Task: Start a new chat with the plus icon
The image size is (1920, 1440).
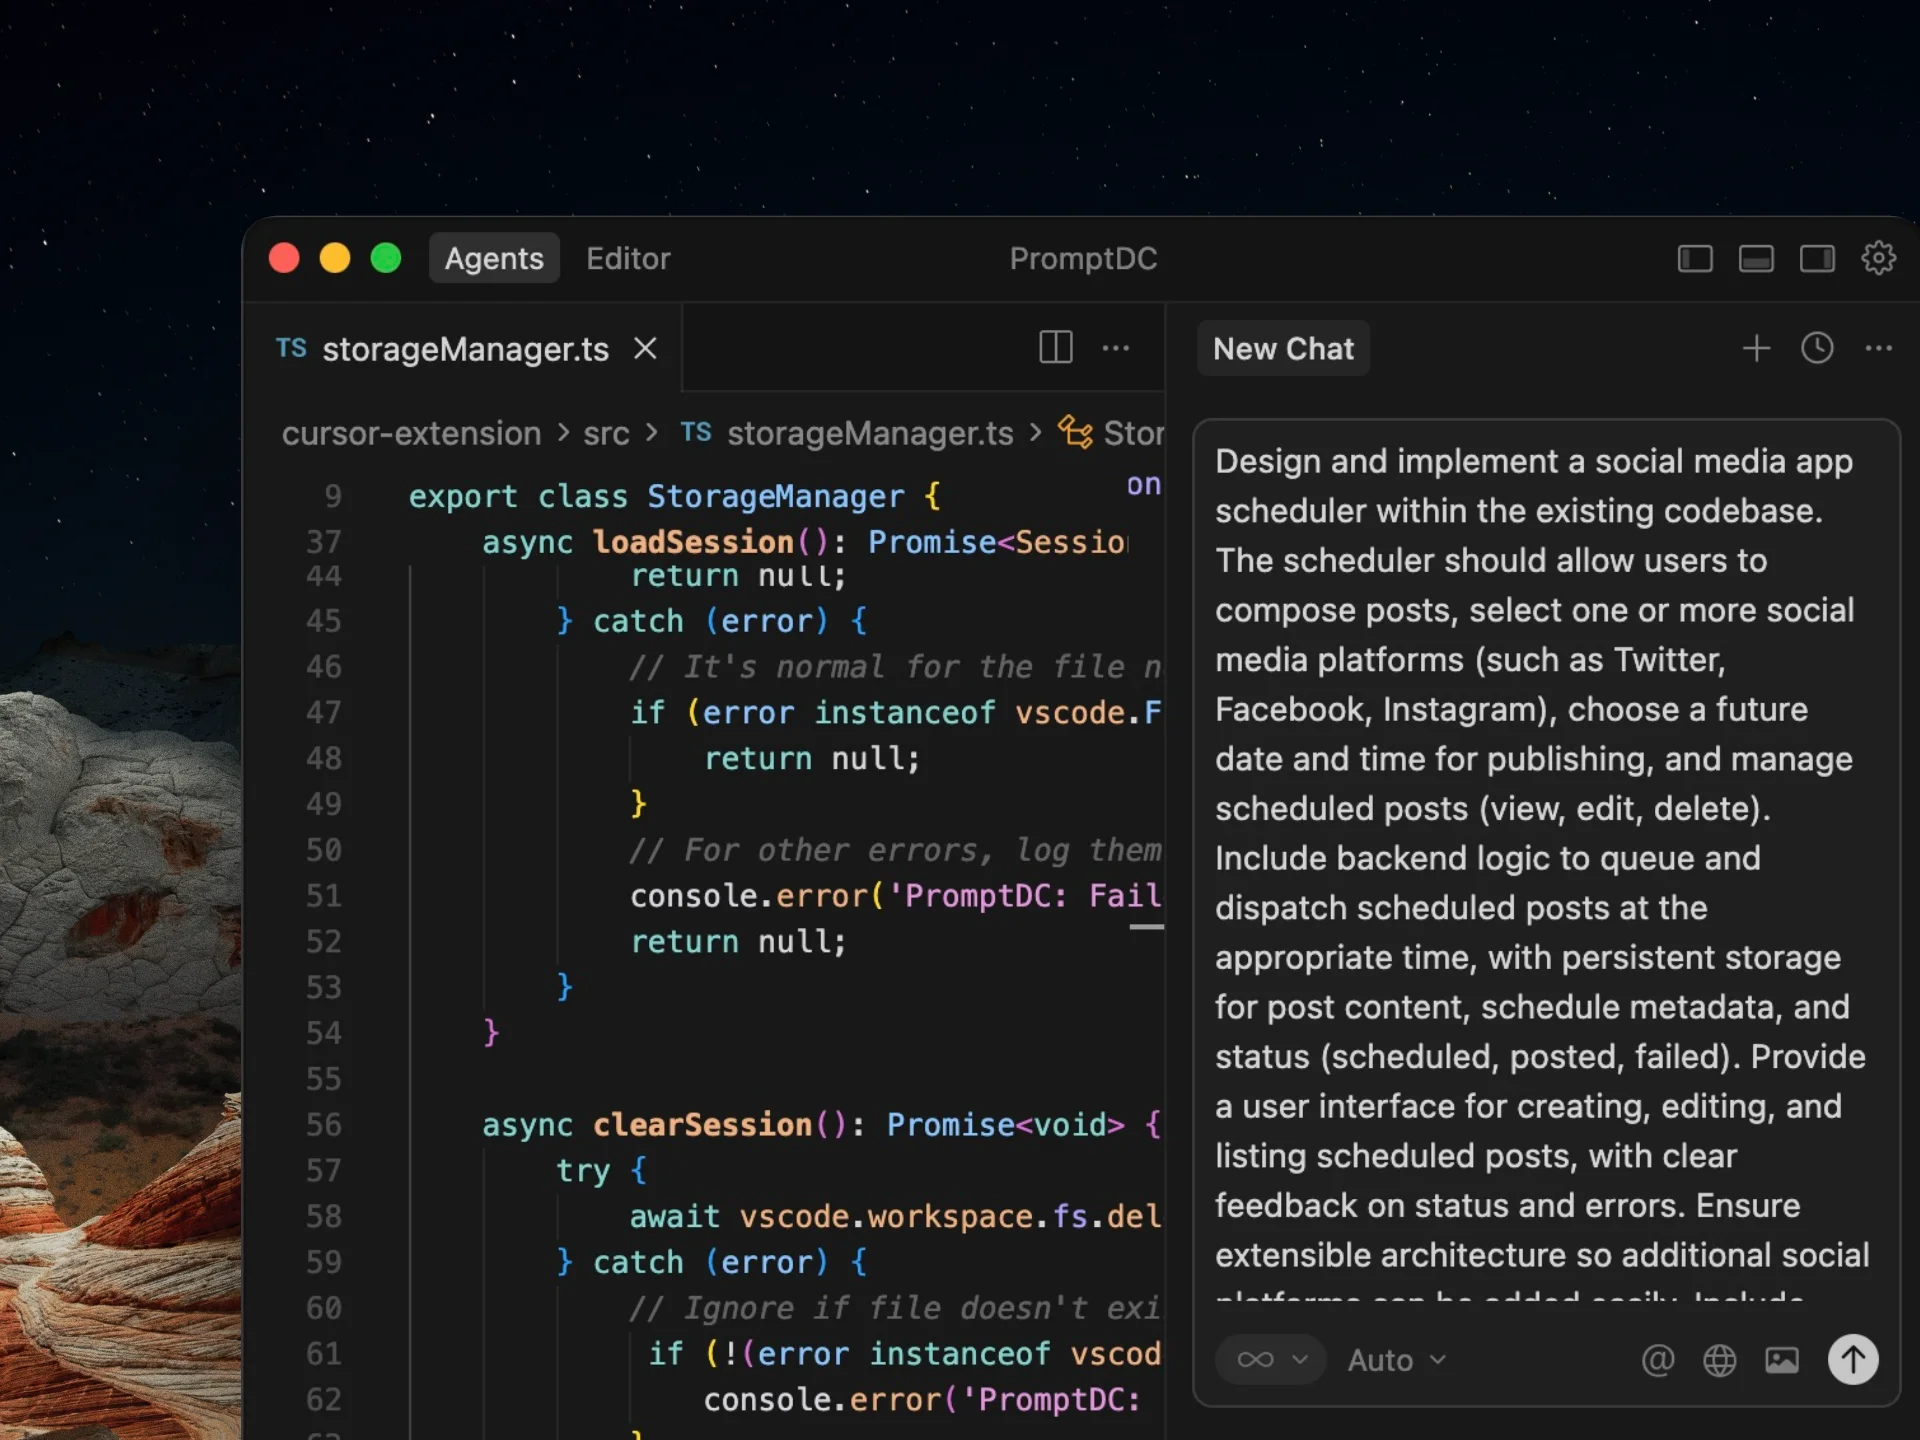Action: click(1756, 348)
